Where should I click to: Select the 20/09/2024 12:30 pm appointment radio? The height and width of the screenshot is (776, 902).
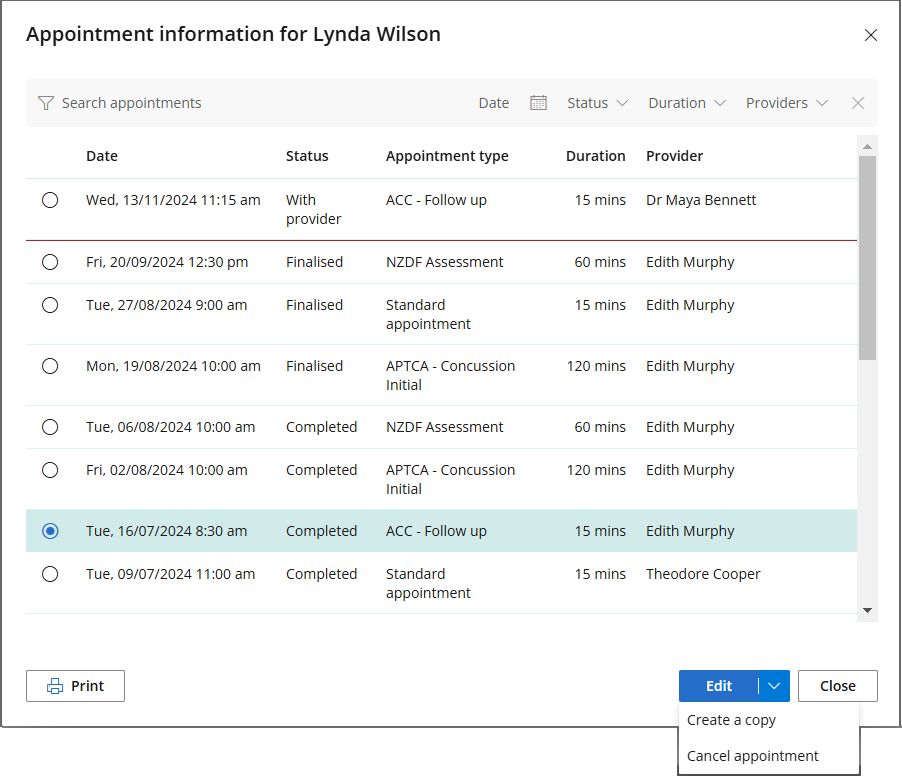pyautogui.click(x=50, y=262)
